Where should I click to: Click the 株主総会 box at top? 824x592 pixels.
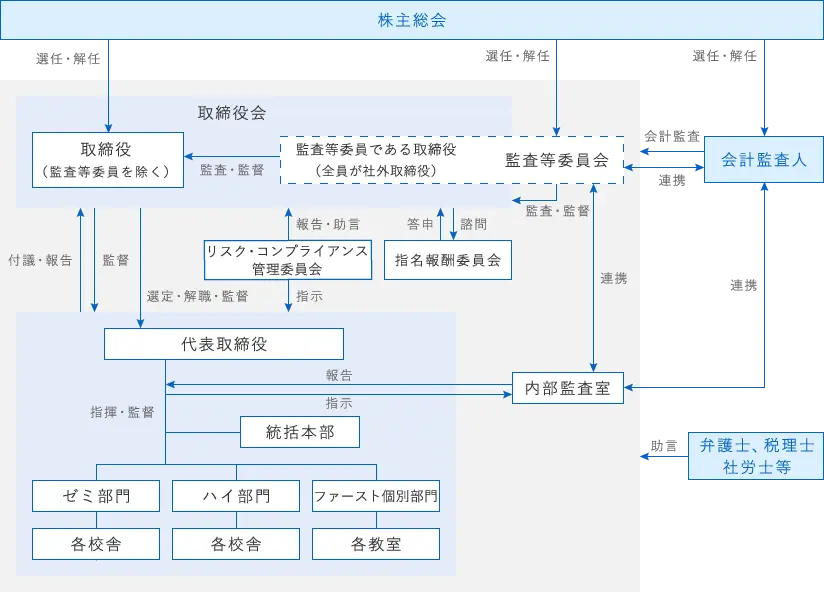tap(411, 20)
